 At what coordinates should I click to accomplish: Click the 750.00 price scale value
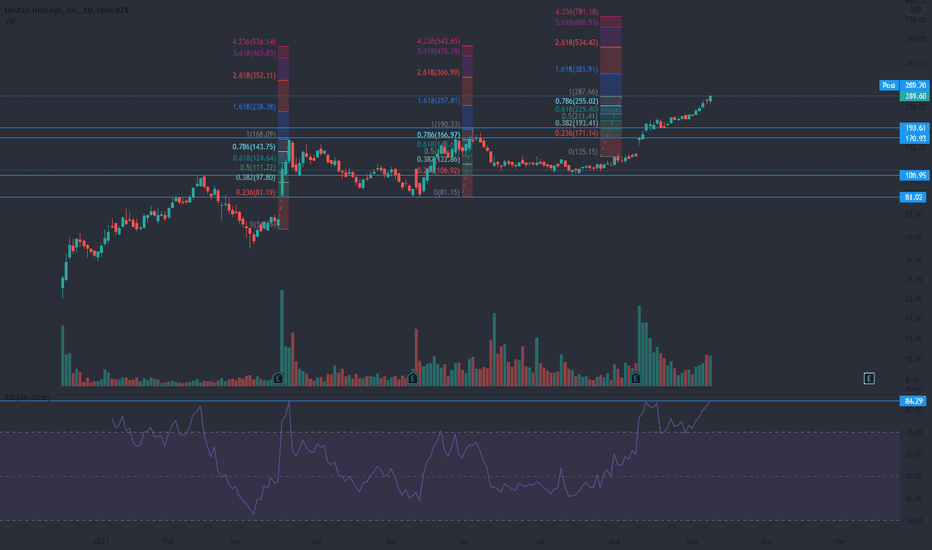[x=915, y=20]
